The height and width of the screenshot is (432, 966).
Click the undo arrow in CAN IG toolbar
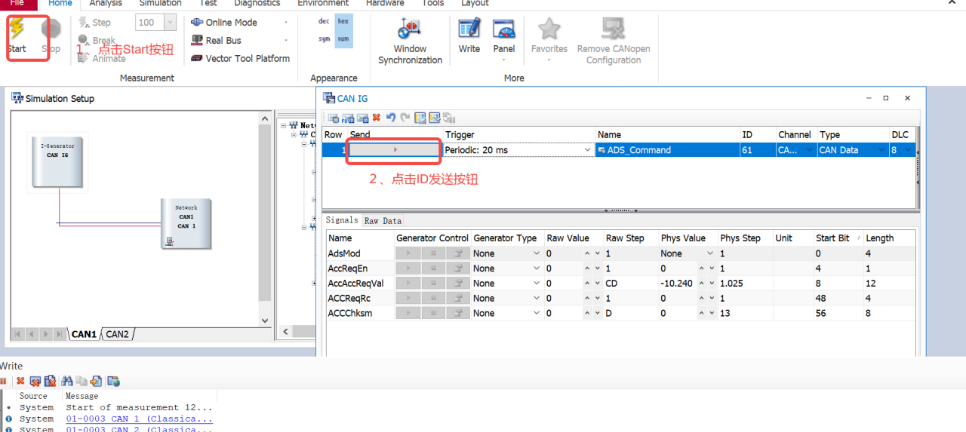pos(390,118)
